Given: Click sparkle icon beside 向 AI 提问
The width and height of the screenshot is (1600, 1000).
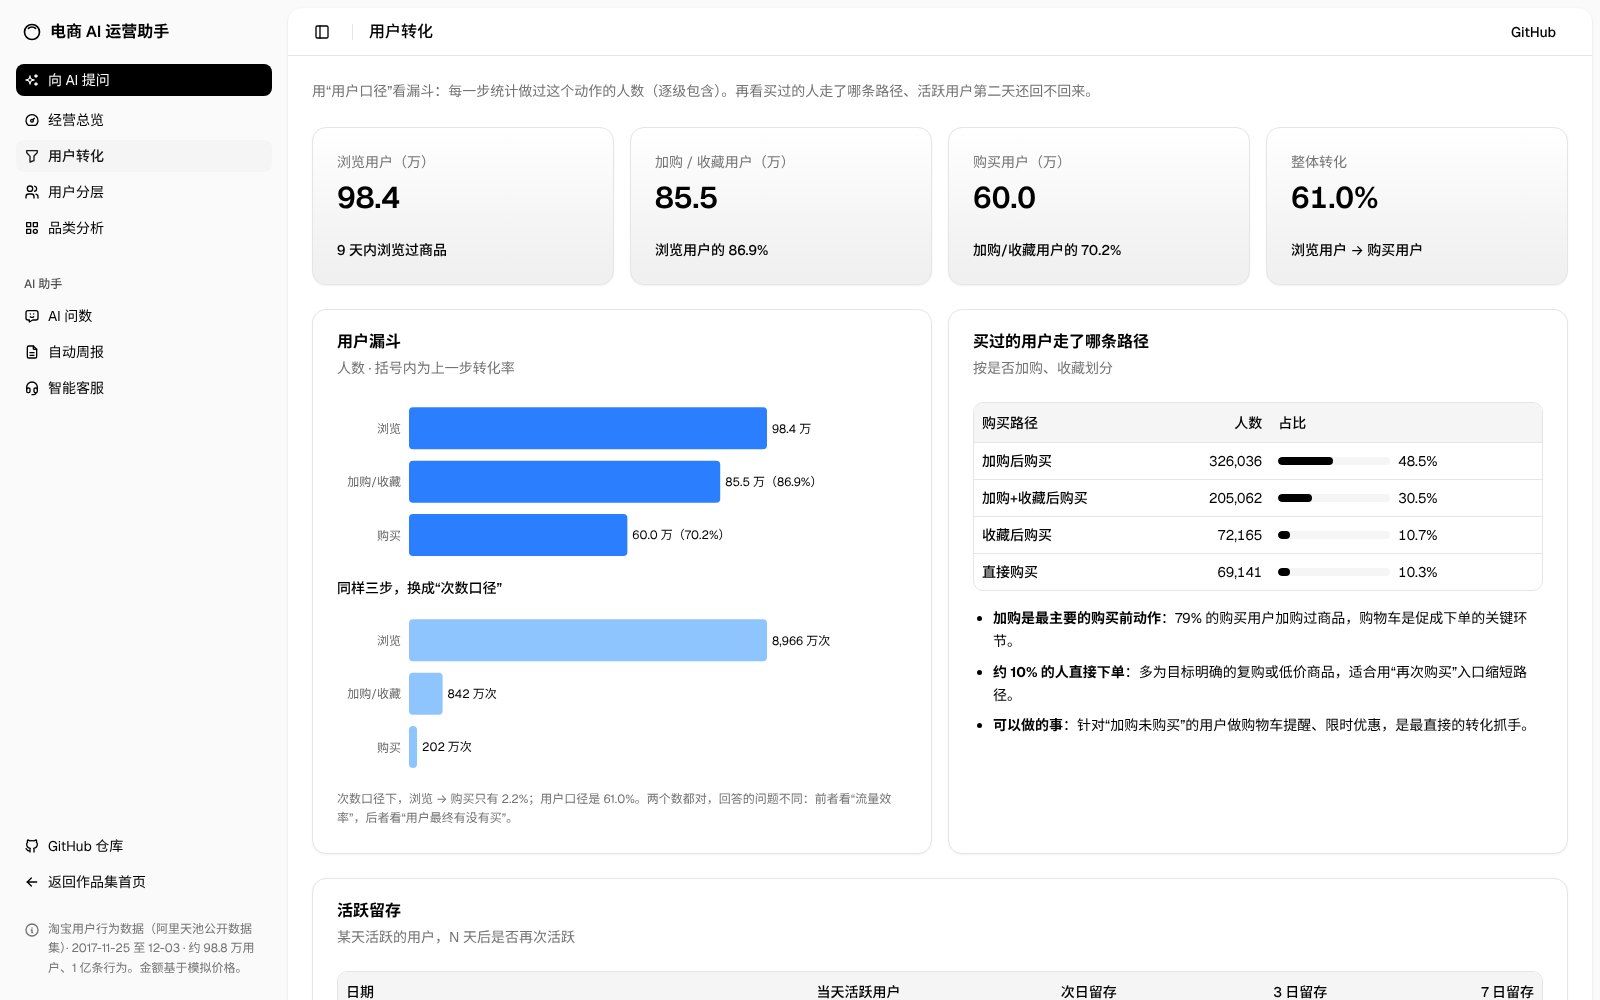Looking at the screenshot, I should tap(32, 80).
